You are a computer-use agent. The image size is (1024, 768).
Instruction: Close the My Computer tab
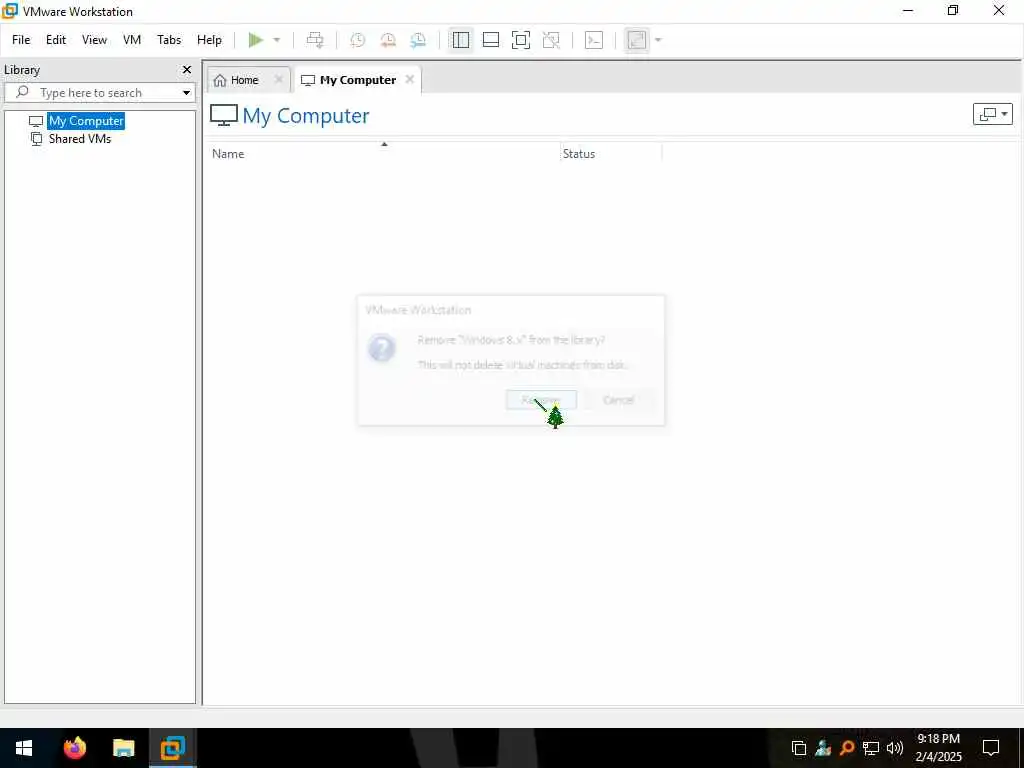[x=409, y=80]
